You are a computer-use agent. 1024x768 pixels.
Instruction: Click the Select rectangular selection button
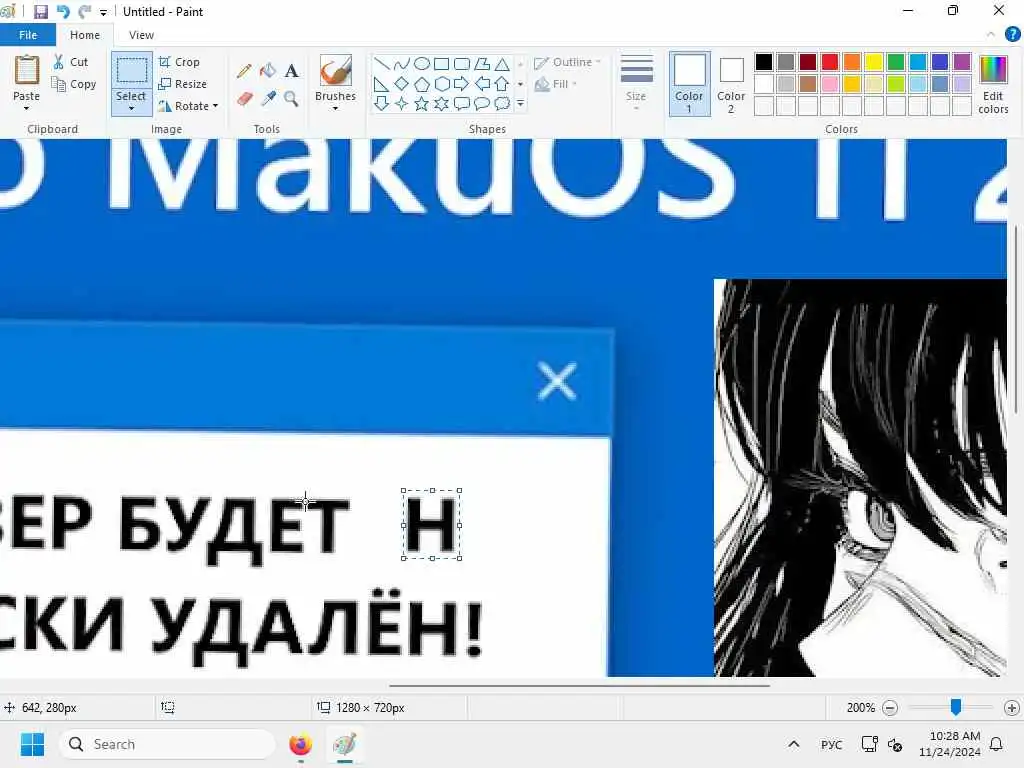(x=131, y=71)
